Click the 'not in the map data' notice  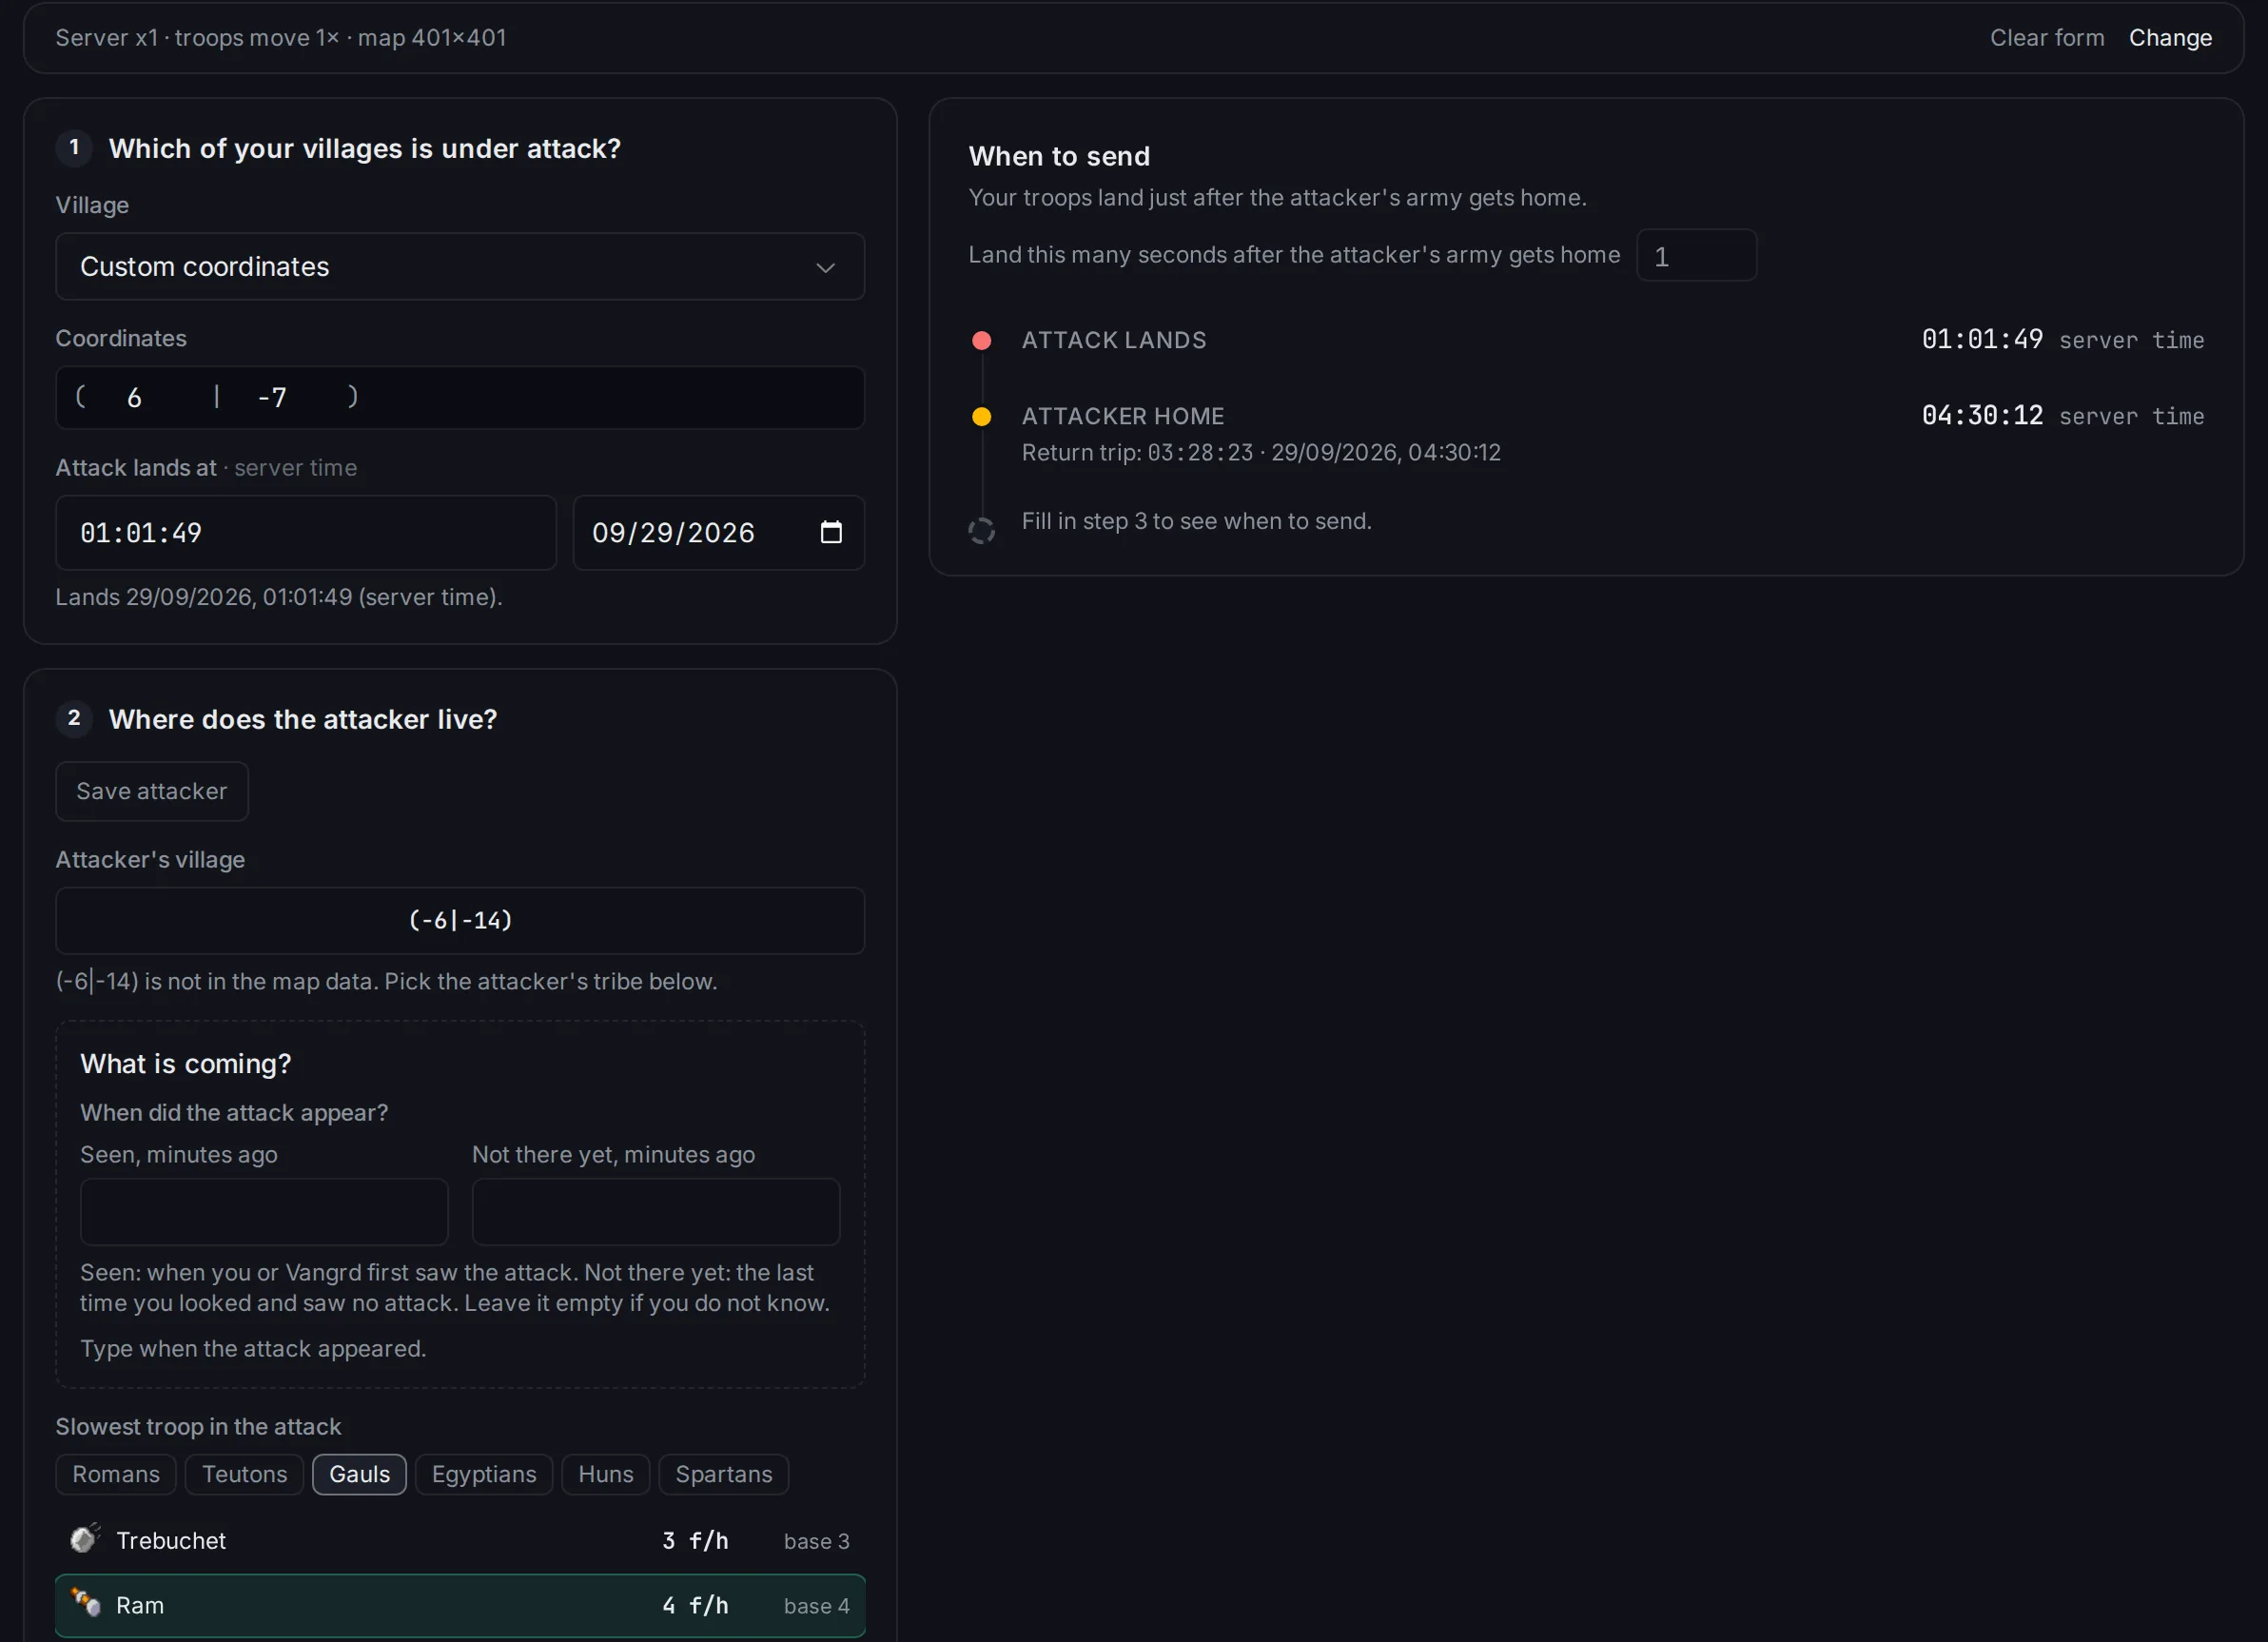click(x=386, y=981)
